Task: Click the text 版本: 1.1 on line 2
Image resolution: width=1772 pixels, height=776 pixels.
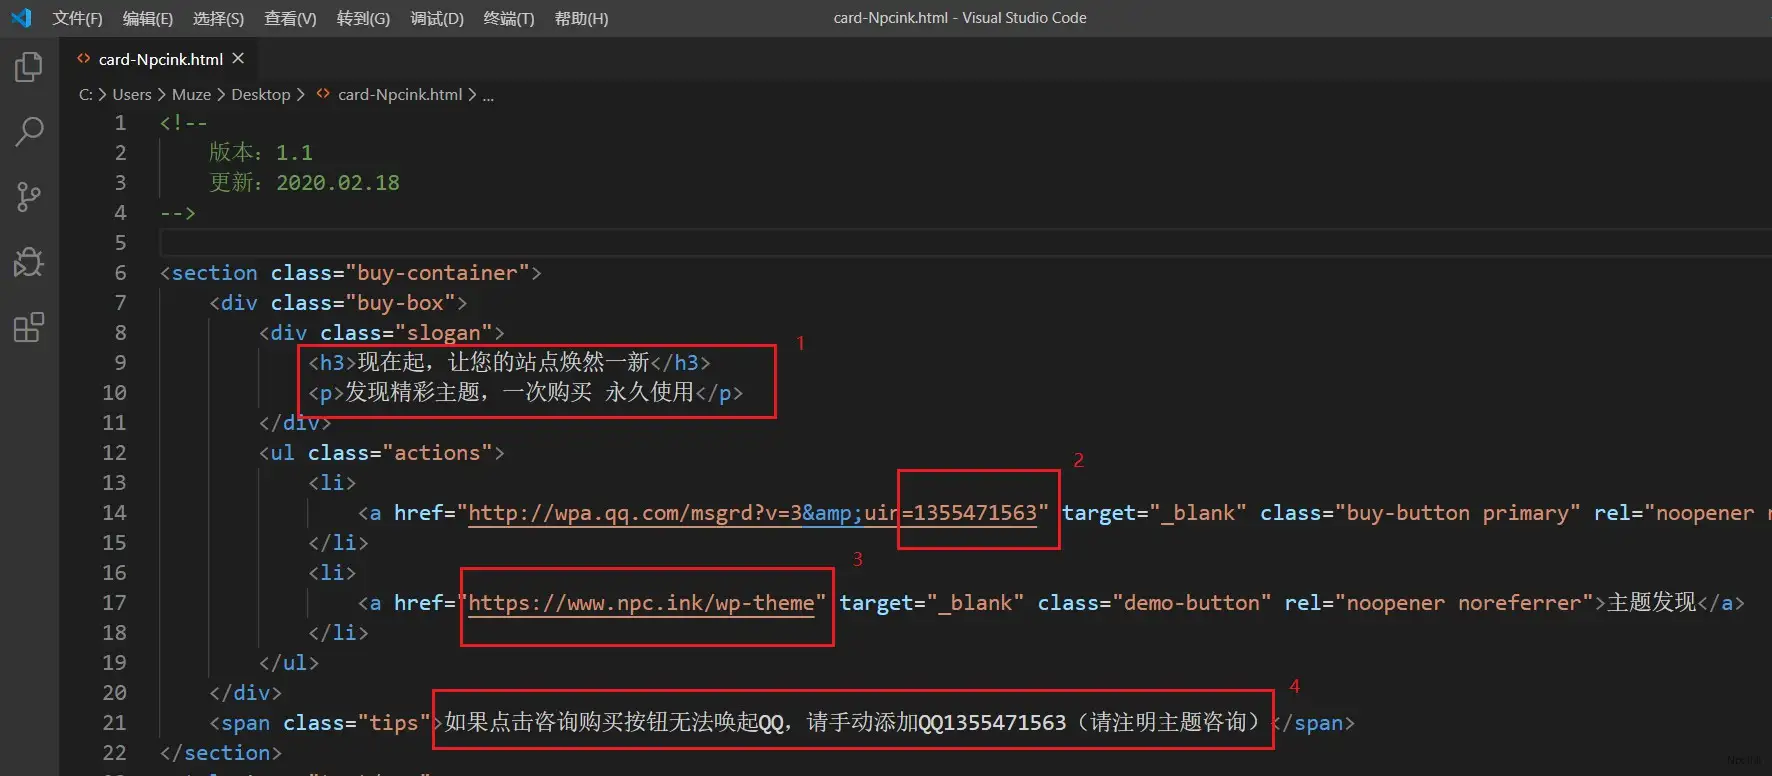Action: point(260,153)
